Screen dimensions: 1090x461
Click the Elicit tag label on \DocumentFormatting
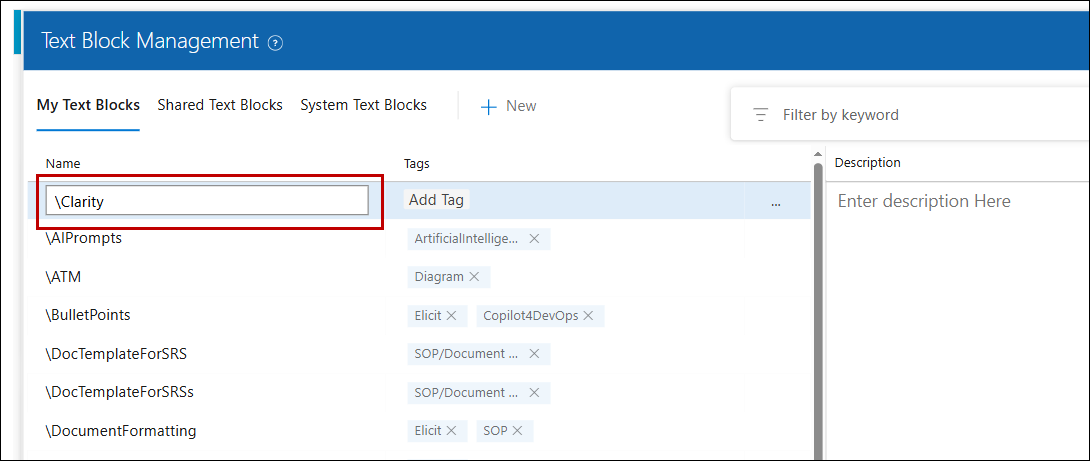428,431
